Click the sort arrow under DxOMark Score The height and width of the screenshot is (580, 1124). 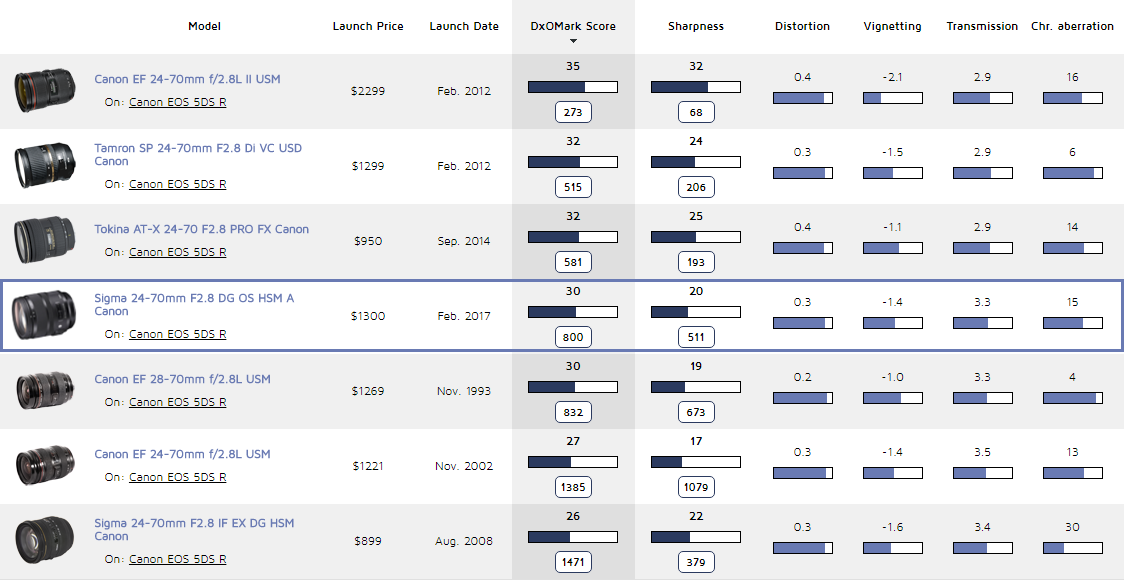point(573,41)
